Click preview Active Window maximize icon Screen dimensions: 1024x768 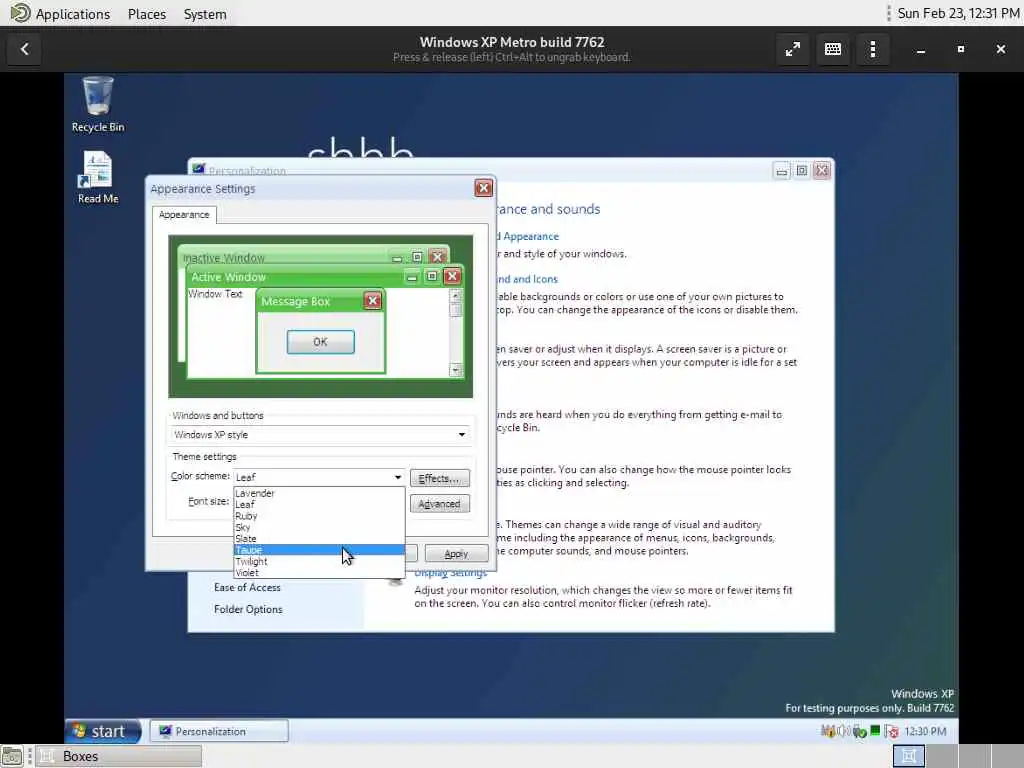point(432,276)
